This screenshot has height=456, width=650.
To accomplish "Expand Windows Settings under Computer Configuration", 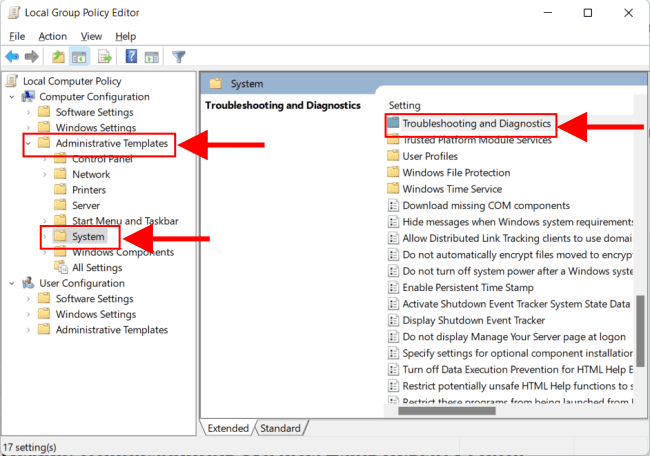I will click(x=28, y=128).
